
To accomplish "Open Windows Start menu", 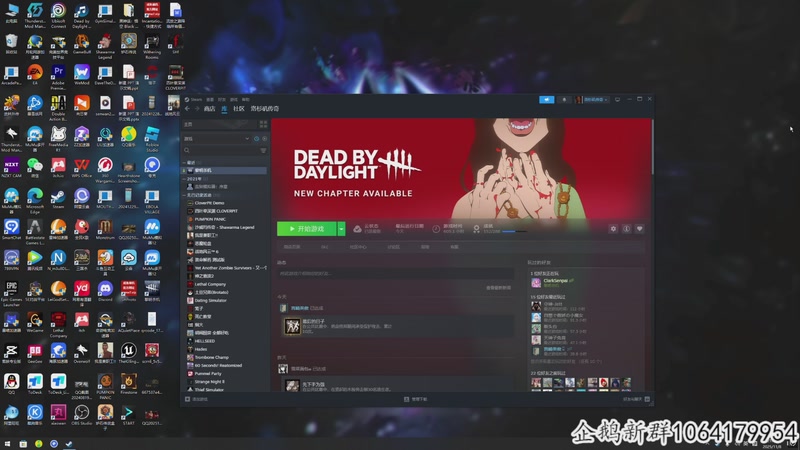I will pos(7,444).
